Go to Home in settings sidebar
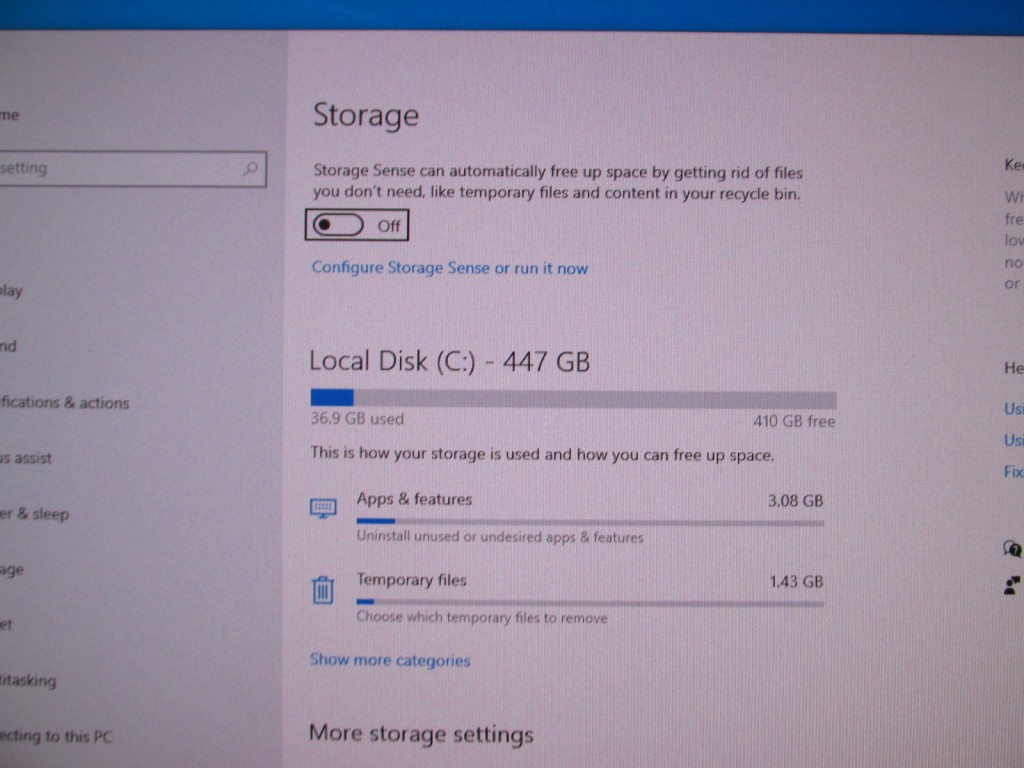The width and height of the screenshot is (1024, 768). click(9, 116)
